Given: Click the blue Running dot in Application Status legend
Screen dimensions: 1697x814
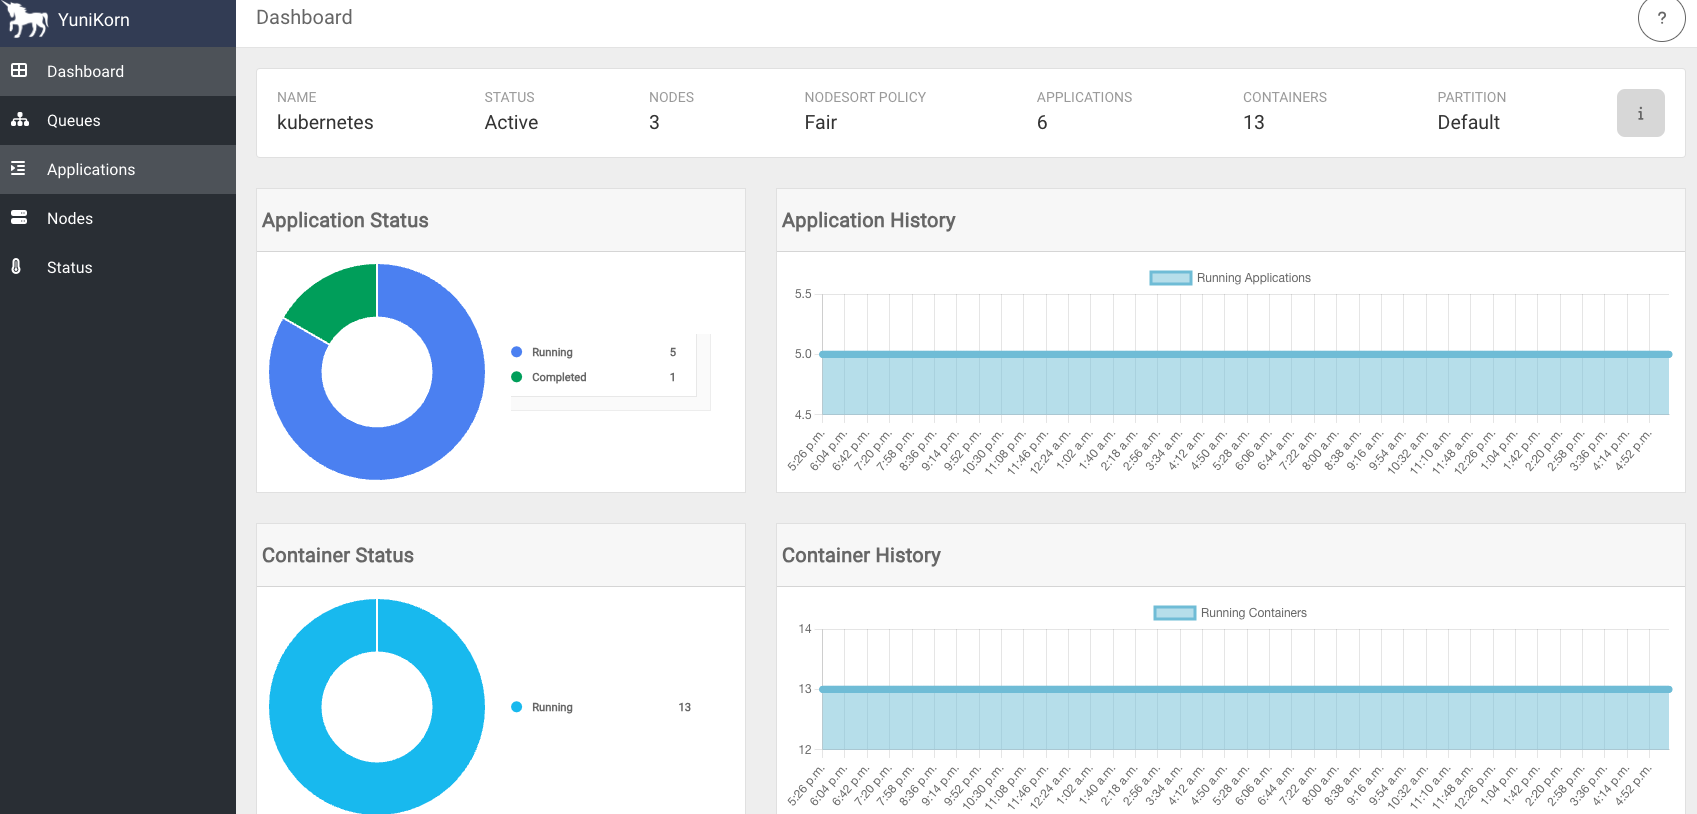Looking at the screenshot, I should (517, 352).
